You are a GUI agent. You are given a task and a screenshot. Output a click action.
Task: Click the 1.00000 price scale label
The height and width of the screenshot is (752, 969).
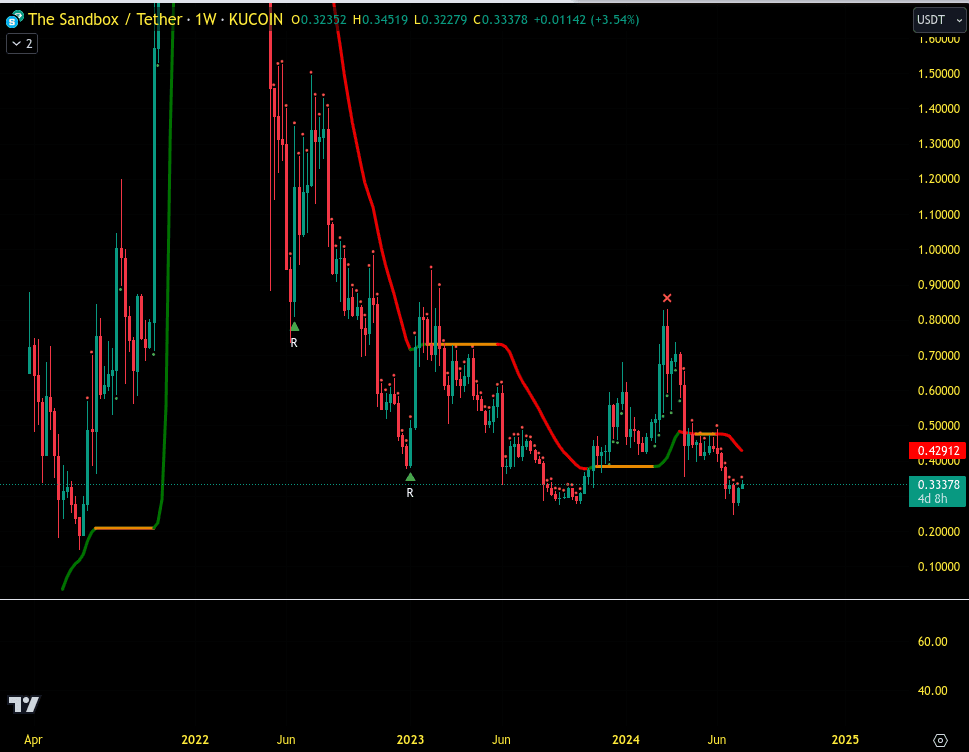tap(939, 250)
